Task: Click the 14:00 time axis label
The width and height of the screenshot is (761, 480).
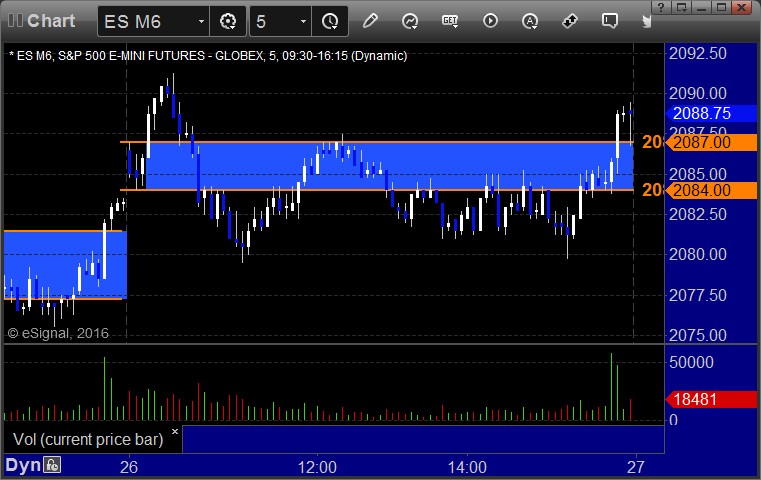Action: click(x=467, y=467)
